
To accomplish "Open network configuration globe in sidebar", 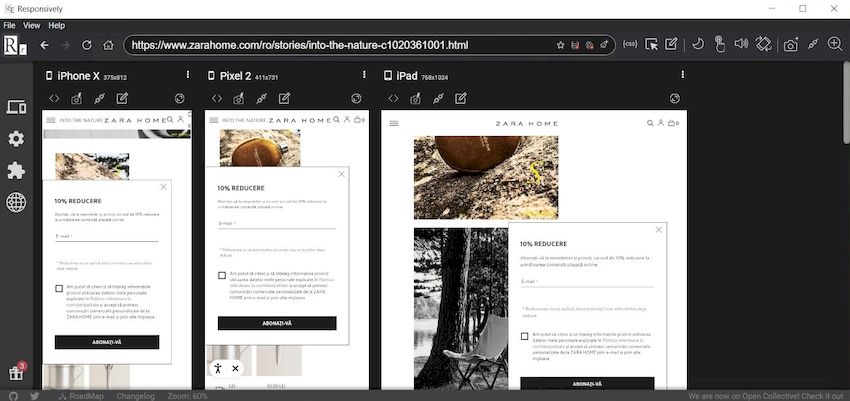I will pos(16,203).
